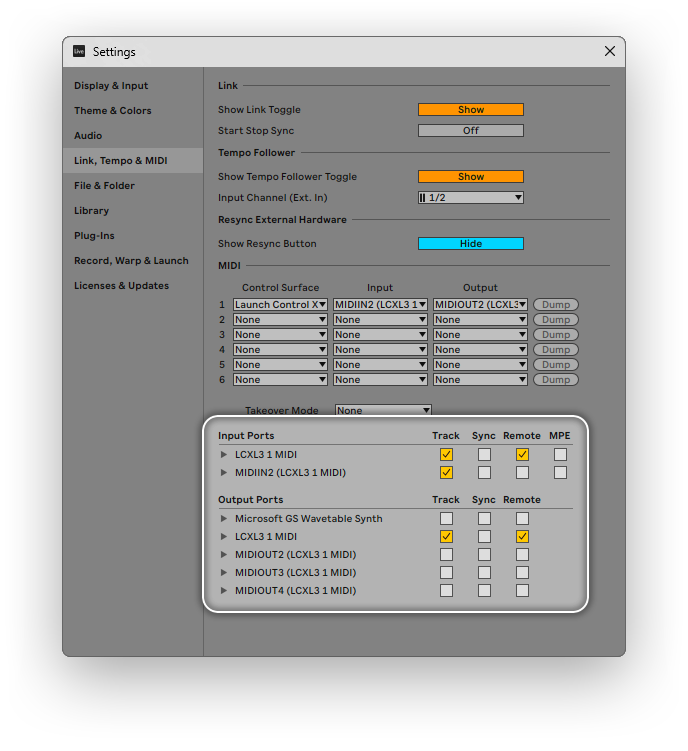The width and height of the screenshot is (688, 751).
Task: Toggle the Show Resync Button Hide switch
Action: tap(470, 244)
